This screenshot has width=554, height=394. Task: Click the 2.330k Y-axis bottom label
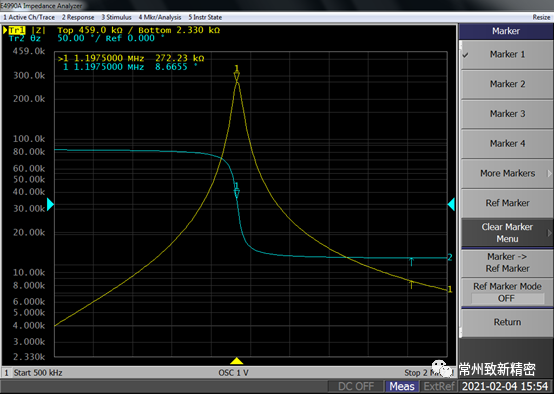pos(29,357)
